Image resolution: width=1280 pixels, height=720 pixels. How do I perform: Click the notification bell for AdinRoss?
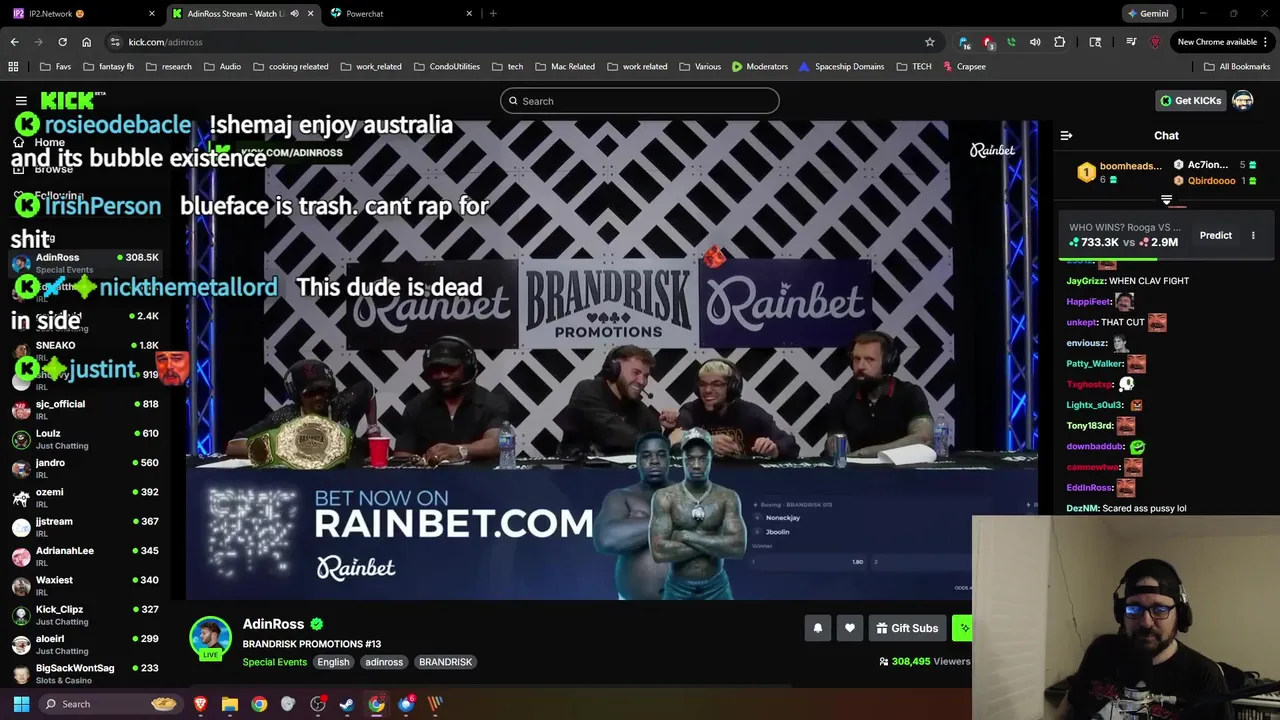pos(817,628)
